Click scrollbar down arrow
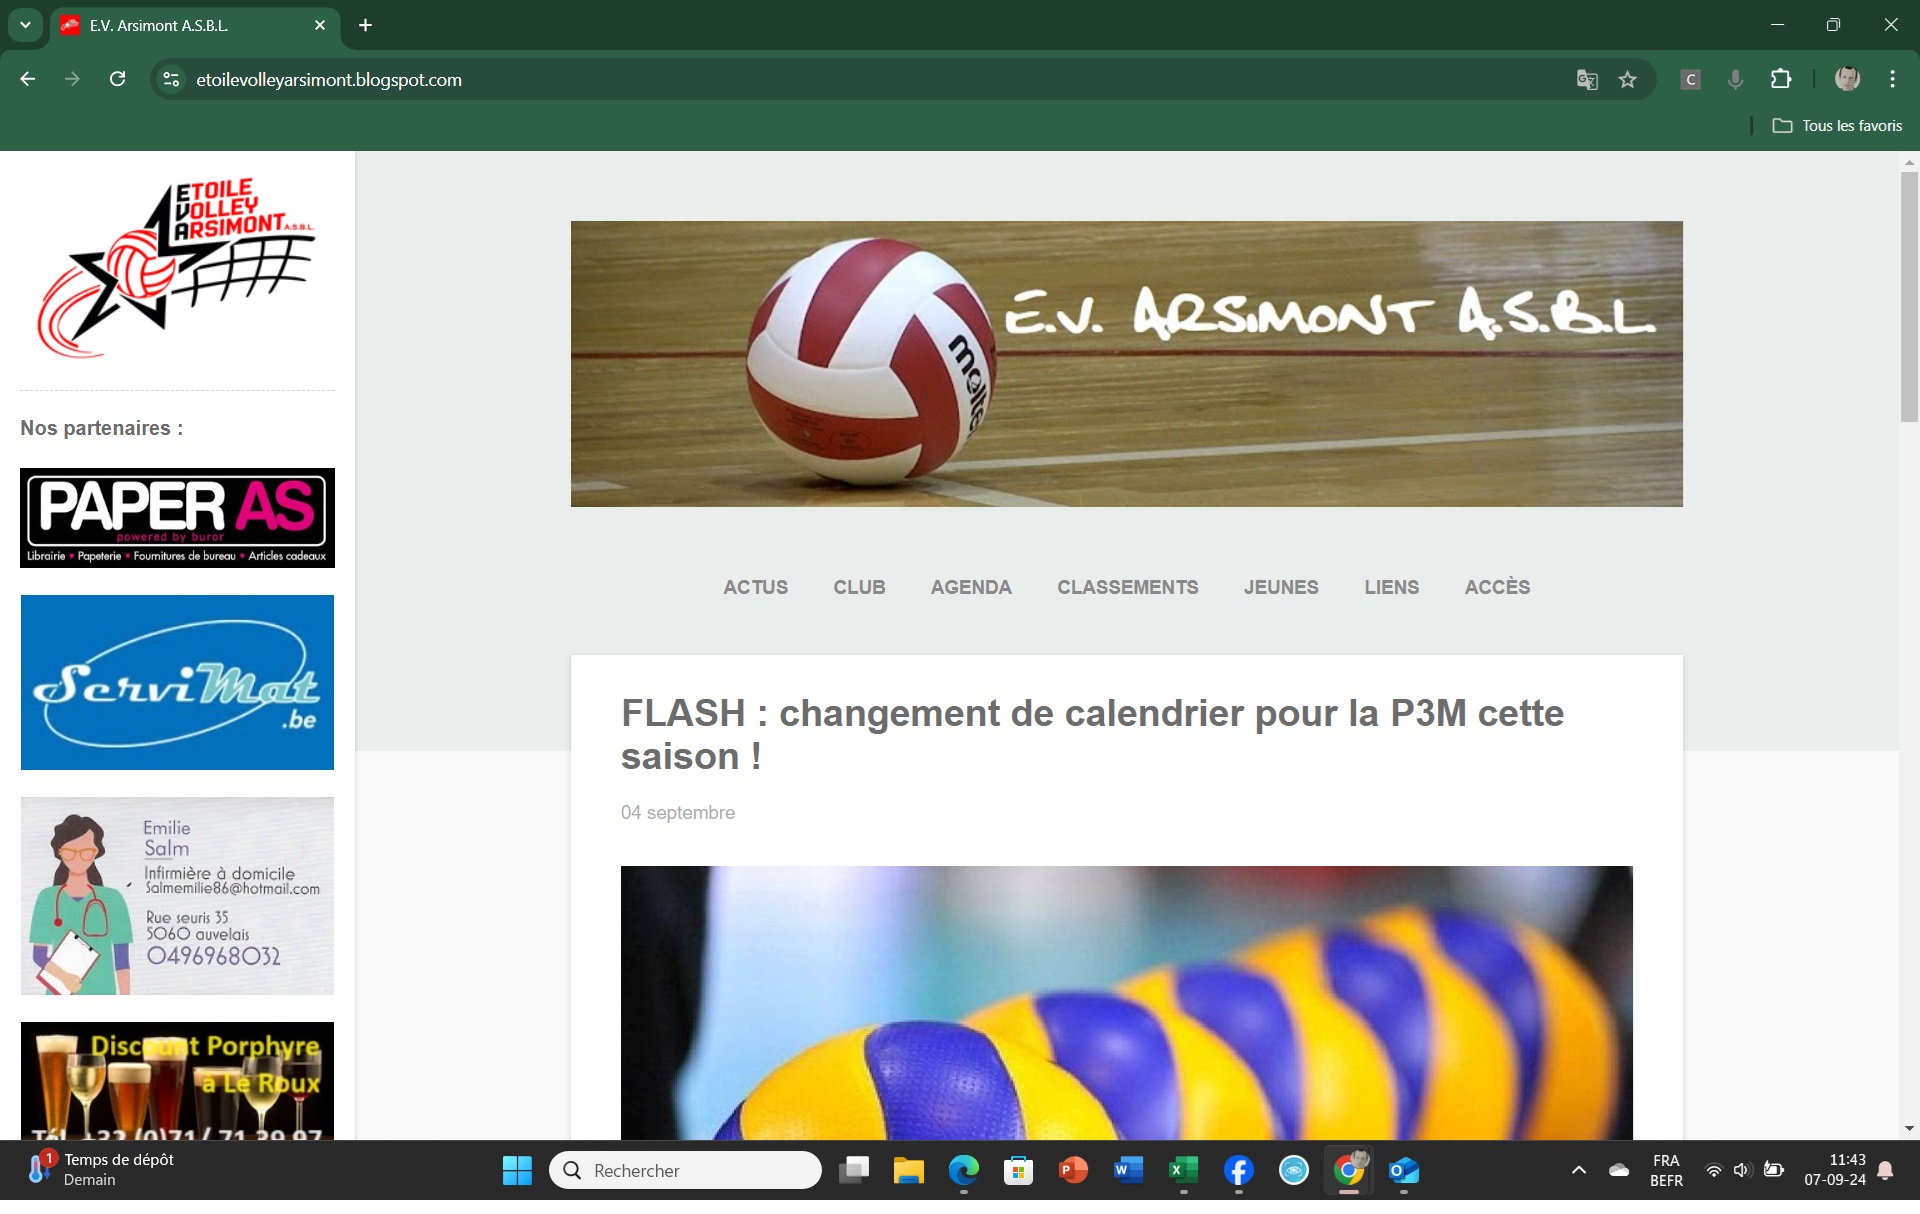This screenshot has height=1214, width=1920. 1909,1129
